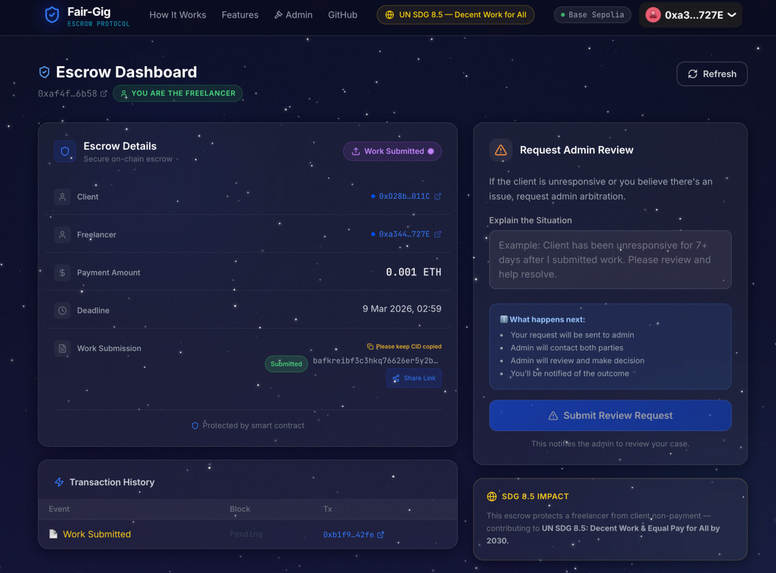776x573 pixels.
Task: Click the Transaction History lightning icon
Action: click(59, 482)
